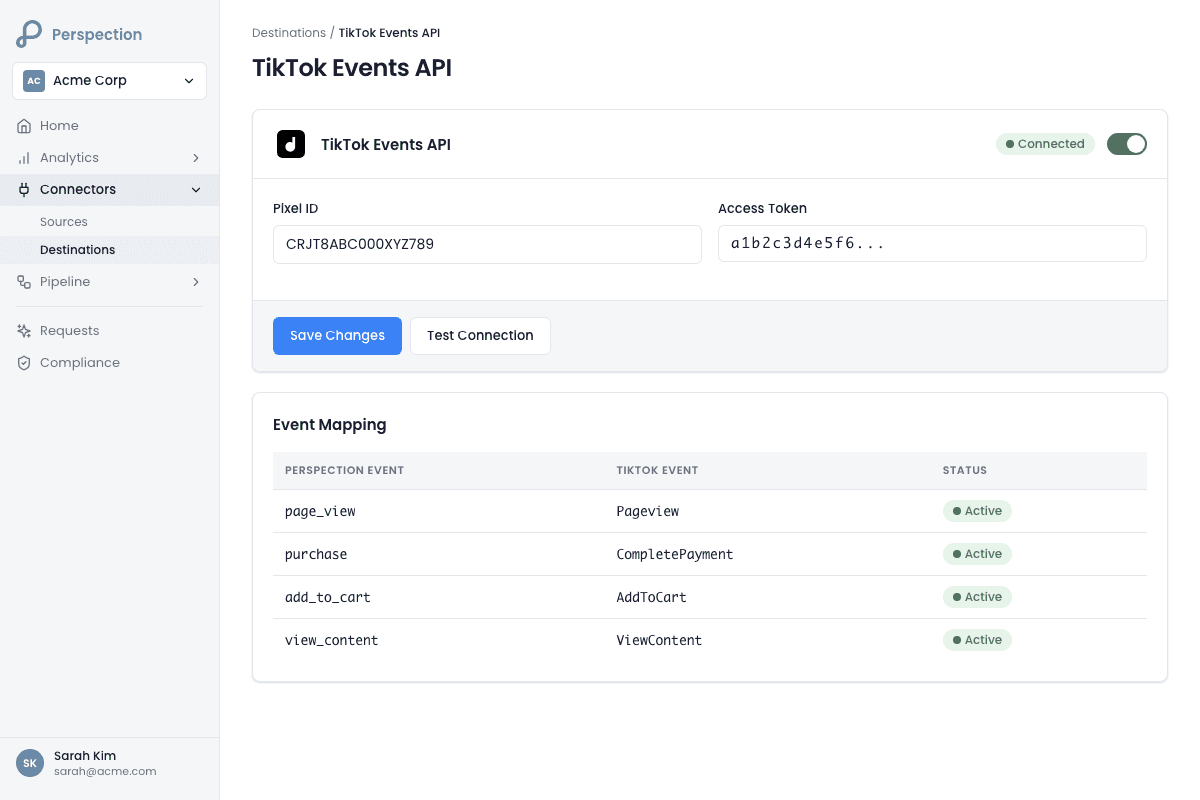Click the sarah@acme.com email text
This screenshot has height=800, width=1200.
click(105, 772)
